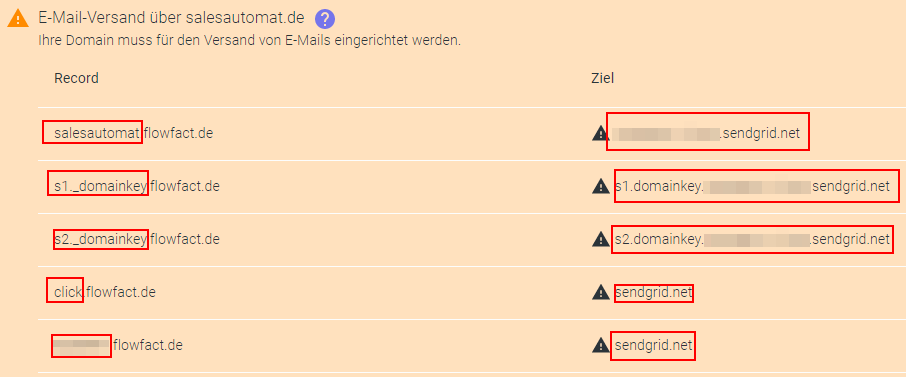
Task: Select the s2._domainkey.flowfact.de record
Action: 137,239
